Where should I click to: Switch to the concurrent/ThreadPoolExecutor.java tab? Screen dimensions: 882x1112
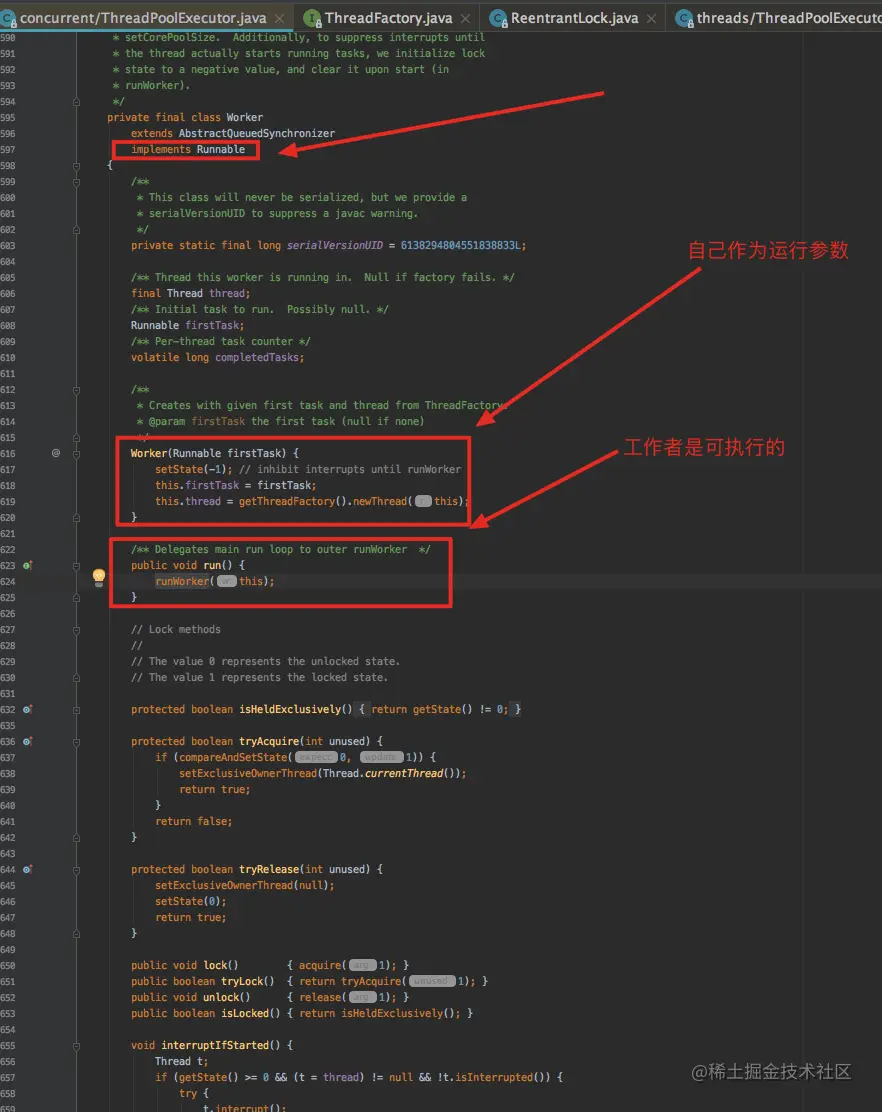(x=143, y=18)
